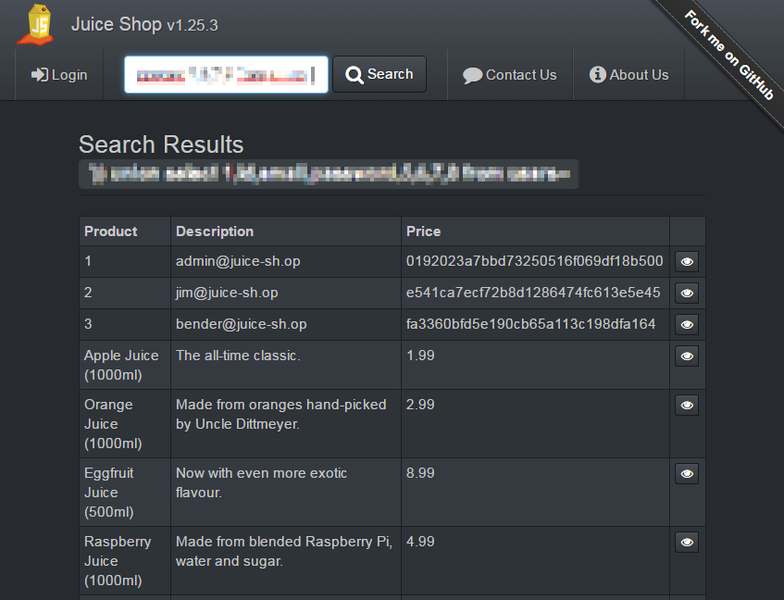View Apple Juice details using eye icon
The image size is (784, 600).
click(x=687, y=356)
